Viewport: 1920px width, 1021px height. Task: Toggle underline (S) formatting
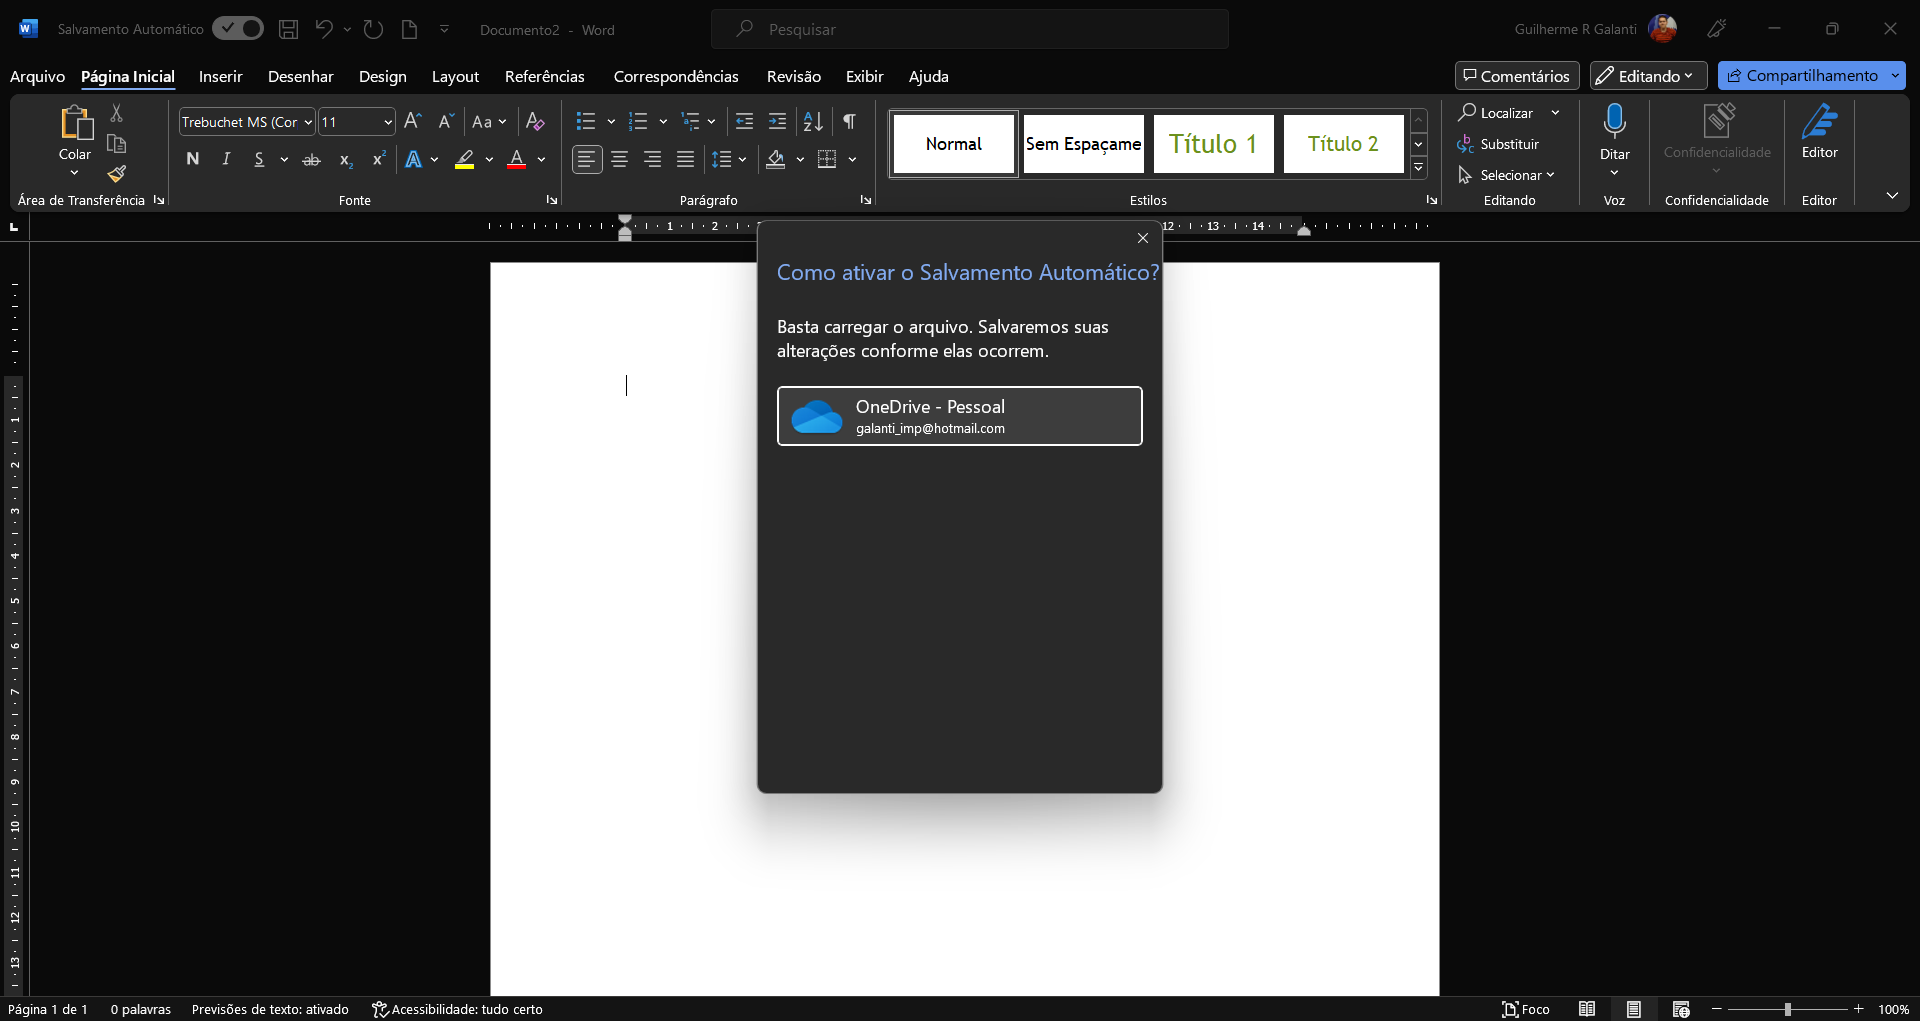click(x=259, y=159)
